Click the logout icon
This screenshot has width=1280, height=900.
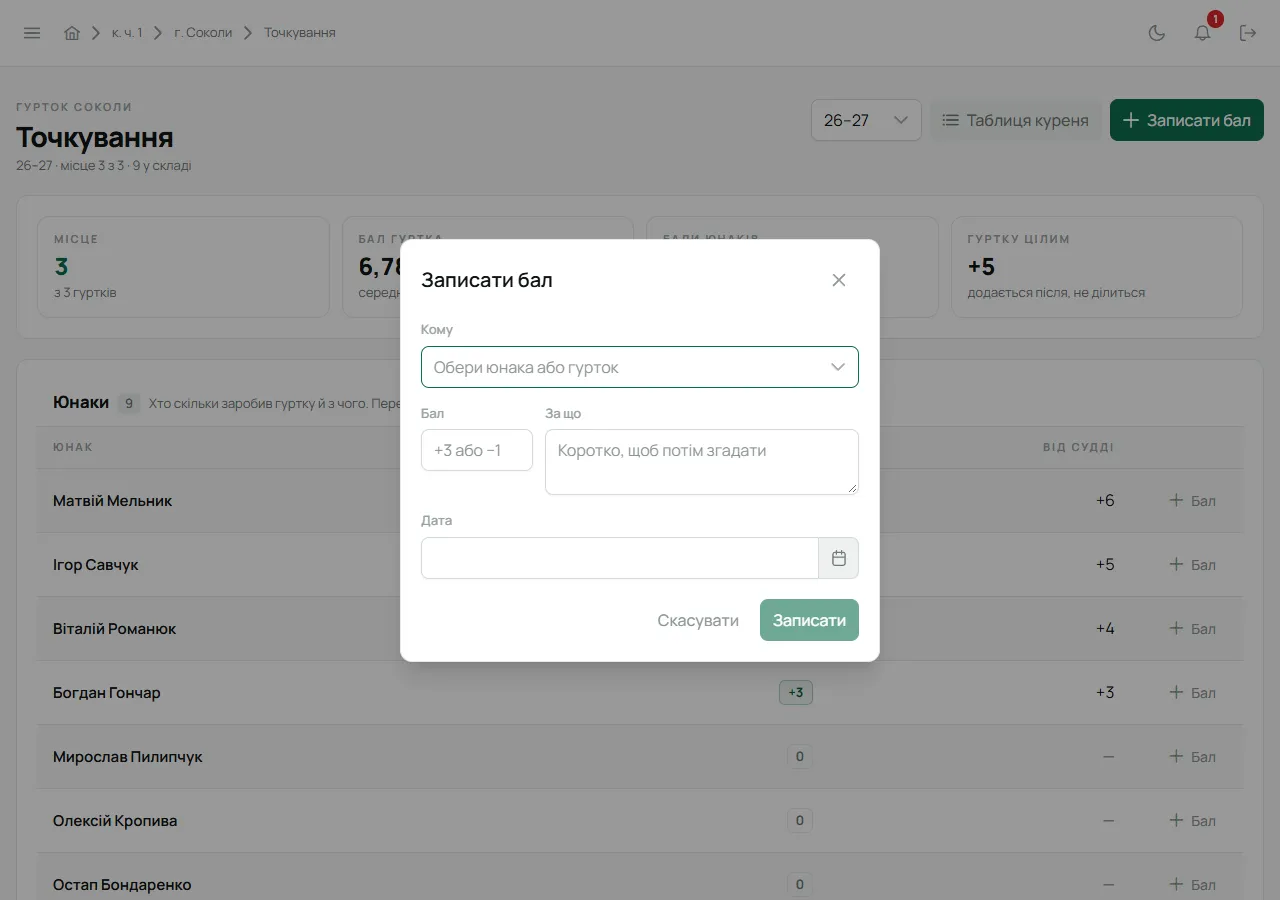pyautogui.click(x=1248, y=33)
